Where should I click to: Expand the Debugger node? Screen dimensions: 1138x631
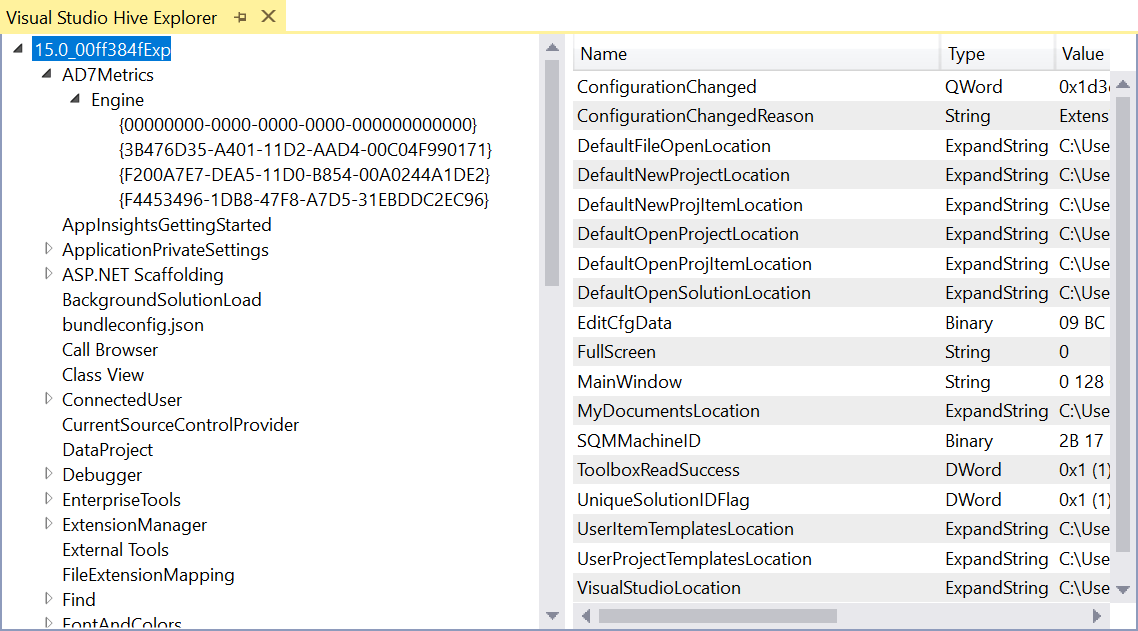[x=48, y=473]
